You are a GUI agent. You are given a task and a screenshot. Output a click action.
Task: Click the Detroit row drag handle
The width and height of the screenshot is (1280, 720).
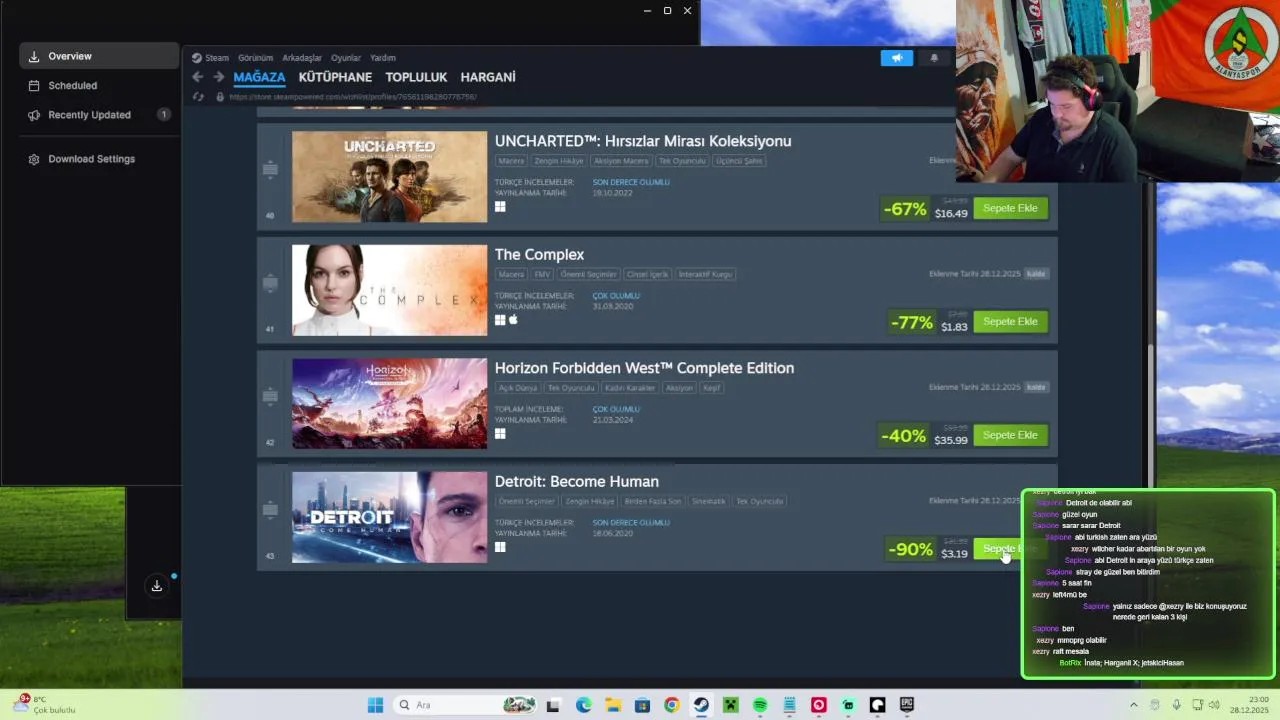(270, 510)
